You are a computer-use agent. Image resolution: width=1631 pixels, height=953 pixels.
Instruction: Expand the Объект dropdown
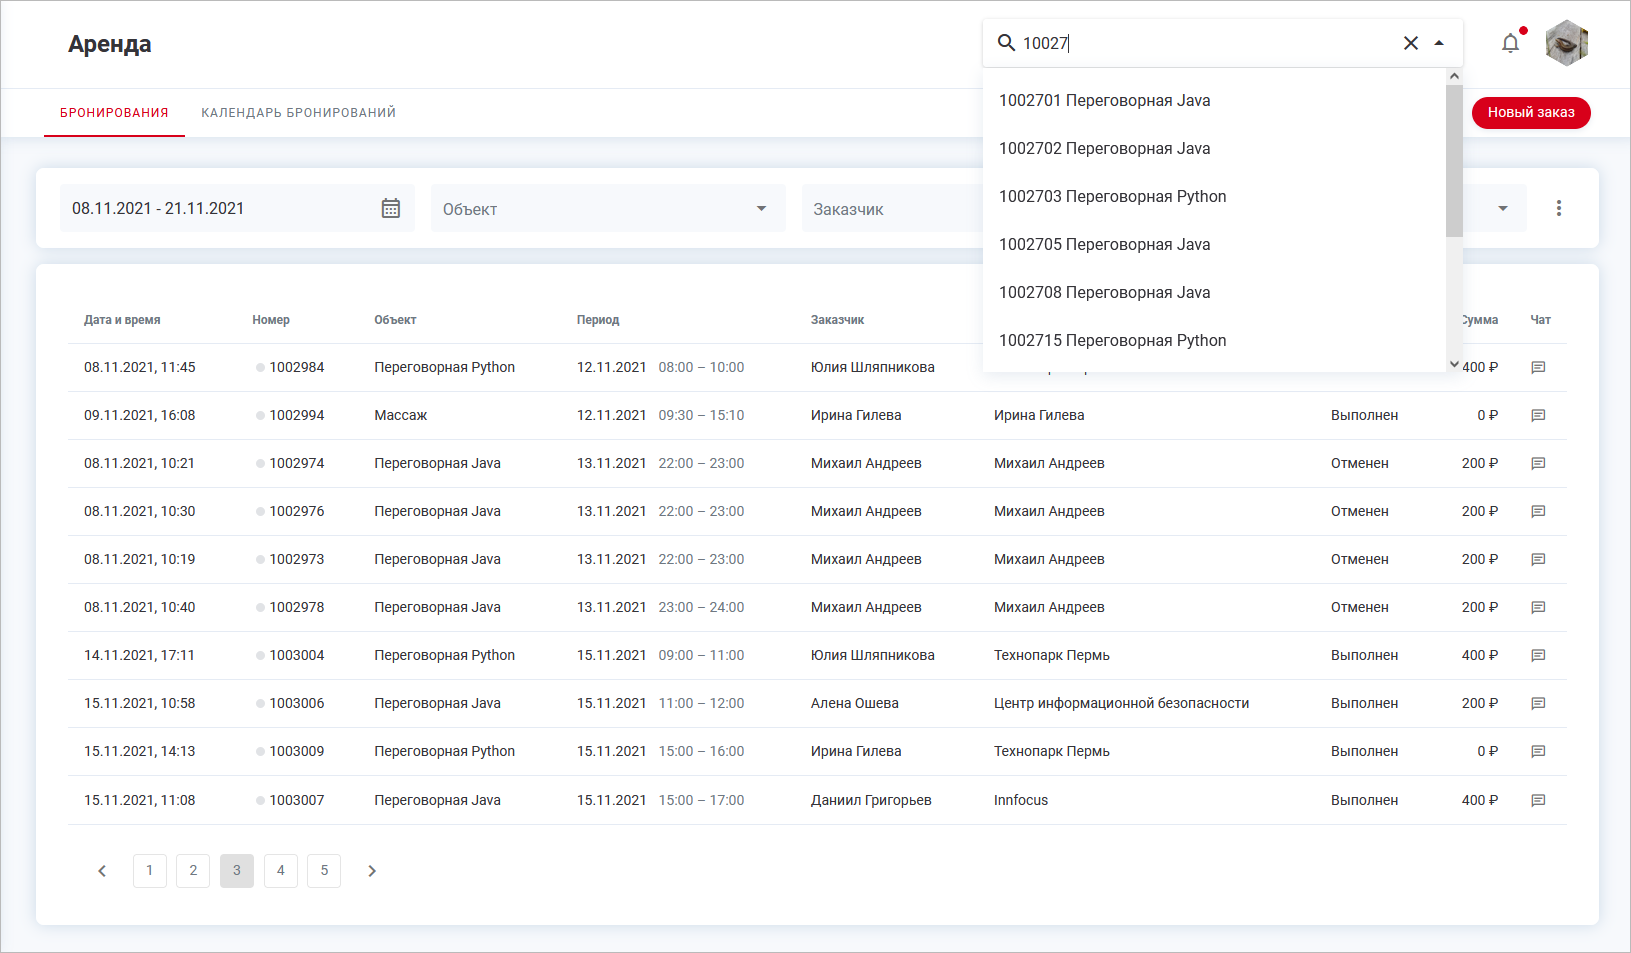pyautogui.click(x=608, y=208)
